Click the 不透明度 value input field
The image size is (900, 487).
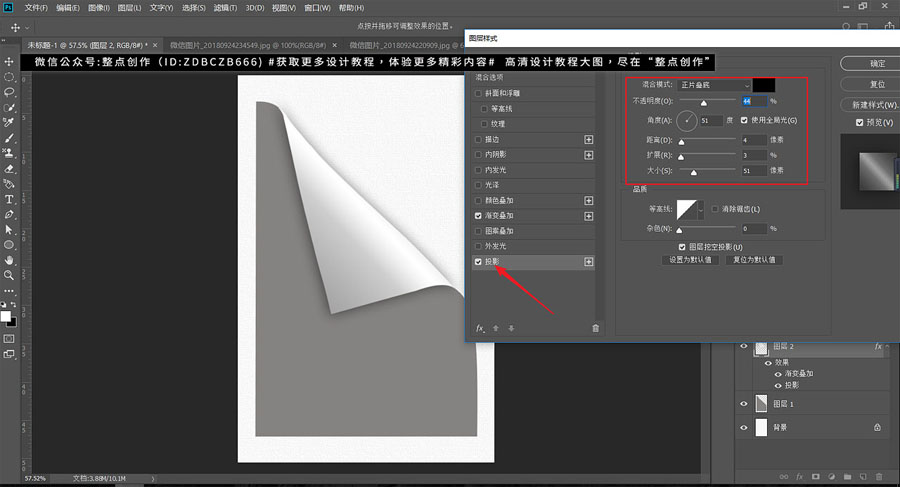753,102
